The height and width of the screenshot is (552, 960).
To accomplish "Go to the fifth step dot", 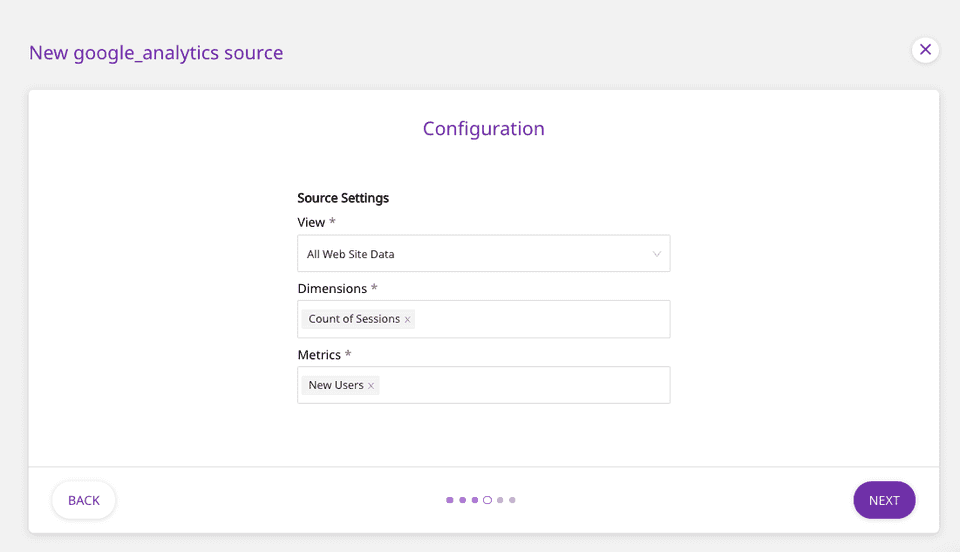I will coord(500,500).
